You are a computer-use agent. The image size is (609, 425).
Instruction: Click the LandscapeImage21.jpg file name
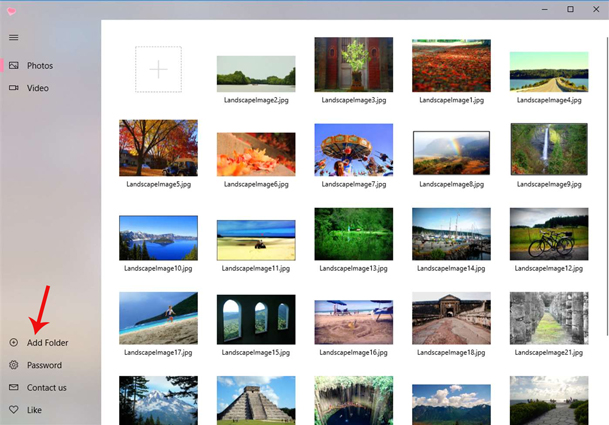tap(549, 353)
